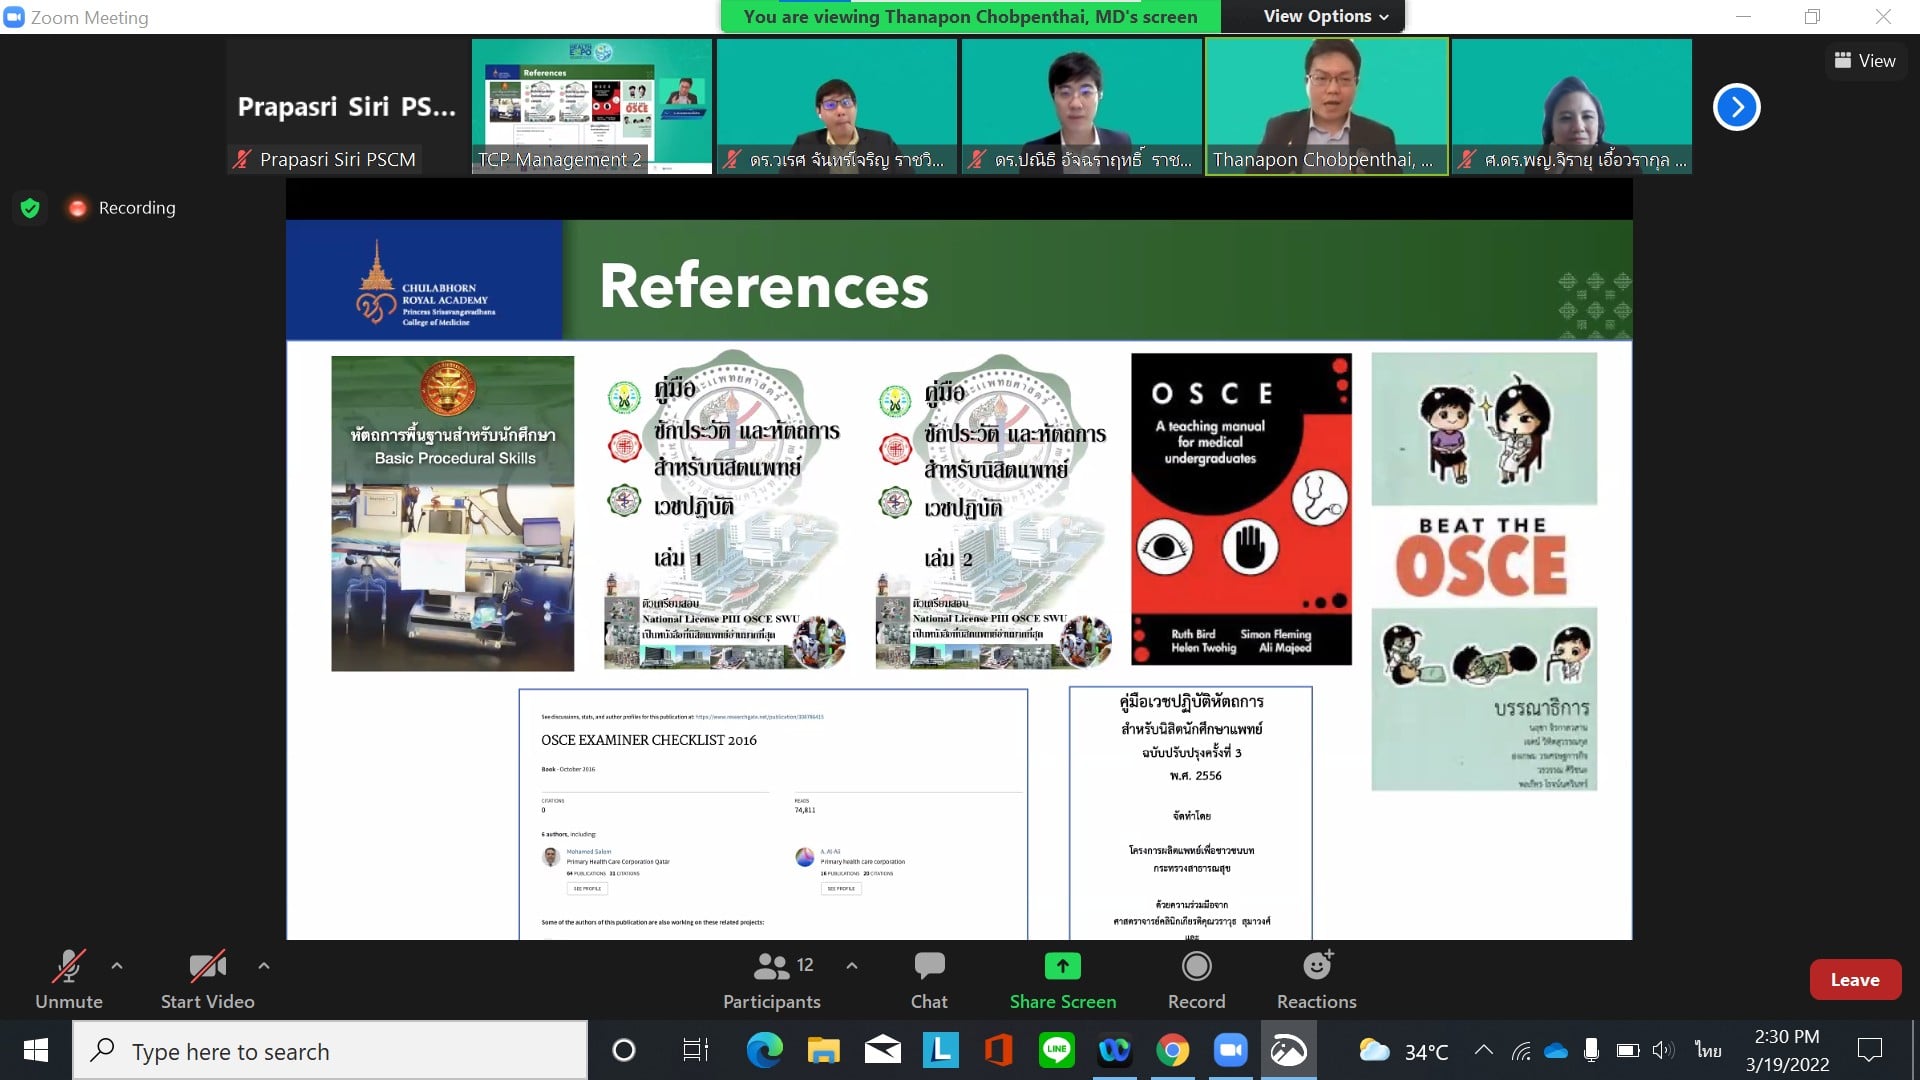Click Share Screen button
Viewport: 1920px width, 1080px height.
point(1063,980)
